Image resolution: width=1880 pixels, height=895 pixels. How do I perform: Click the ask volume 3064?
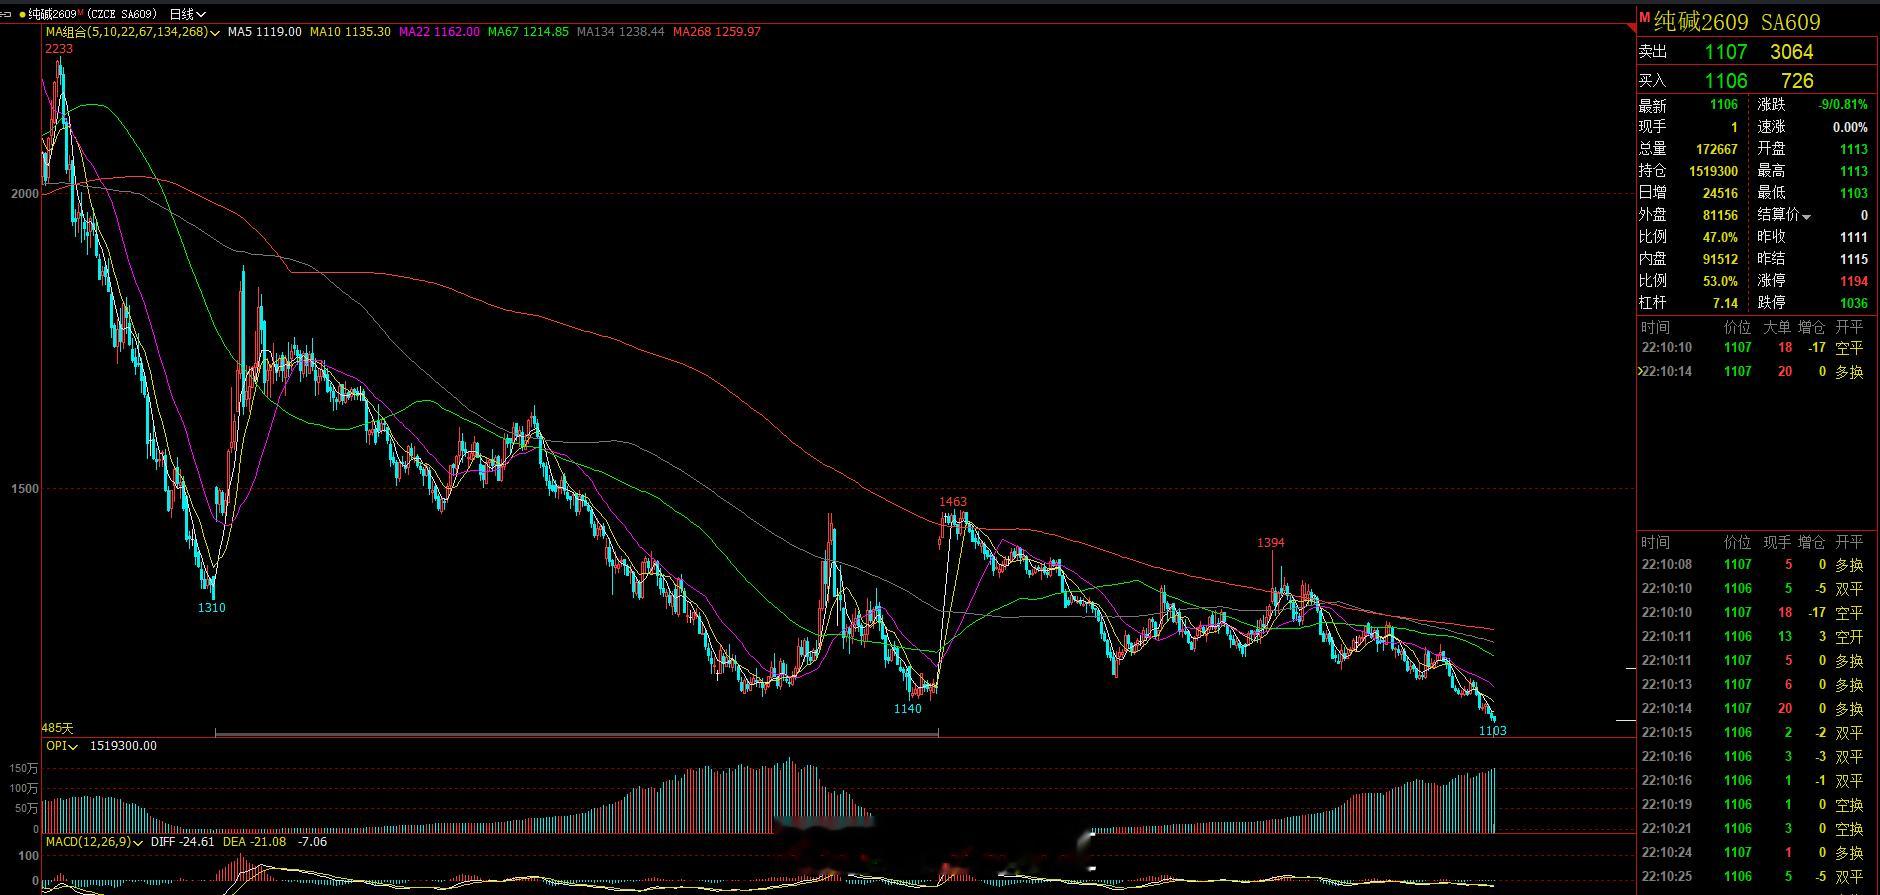coord(1791,52)
